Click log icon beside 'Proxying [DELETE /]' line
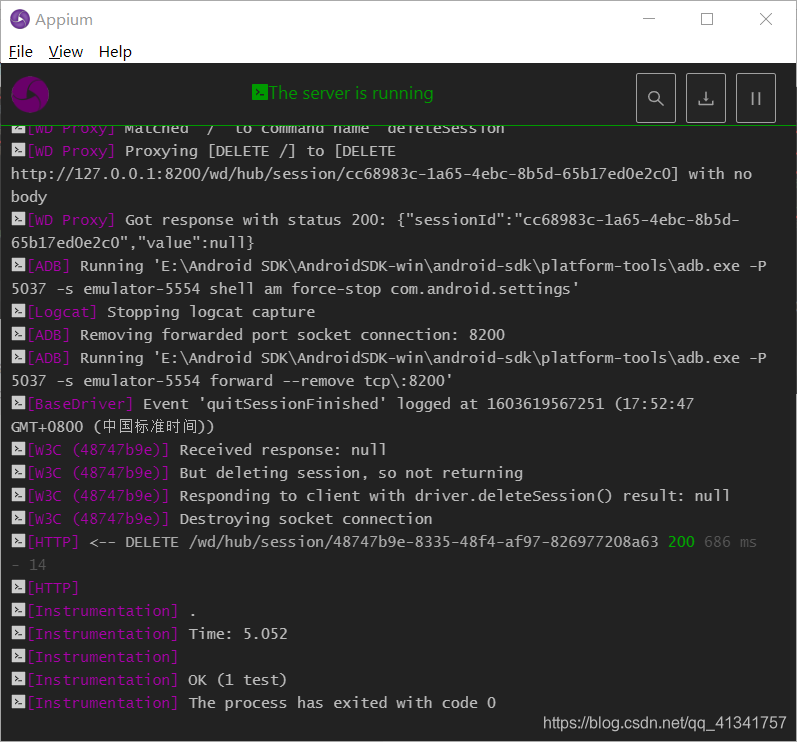The width and height of the screenshot is (797, 742). [x=18, y=149]
